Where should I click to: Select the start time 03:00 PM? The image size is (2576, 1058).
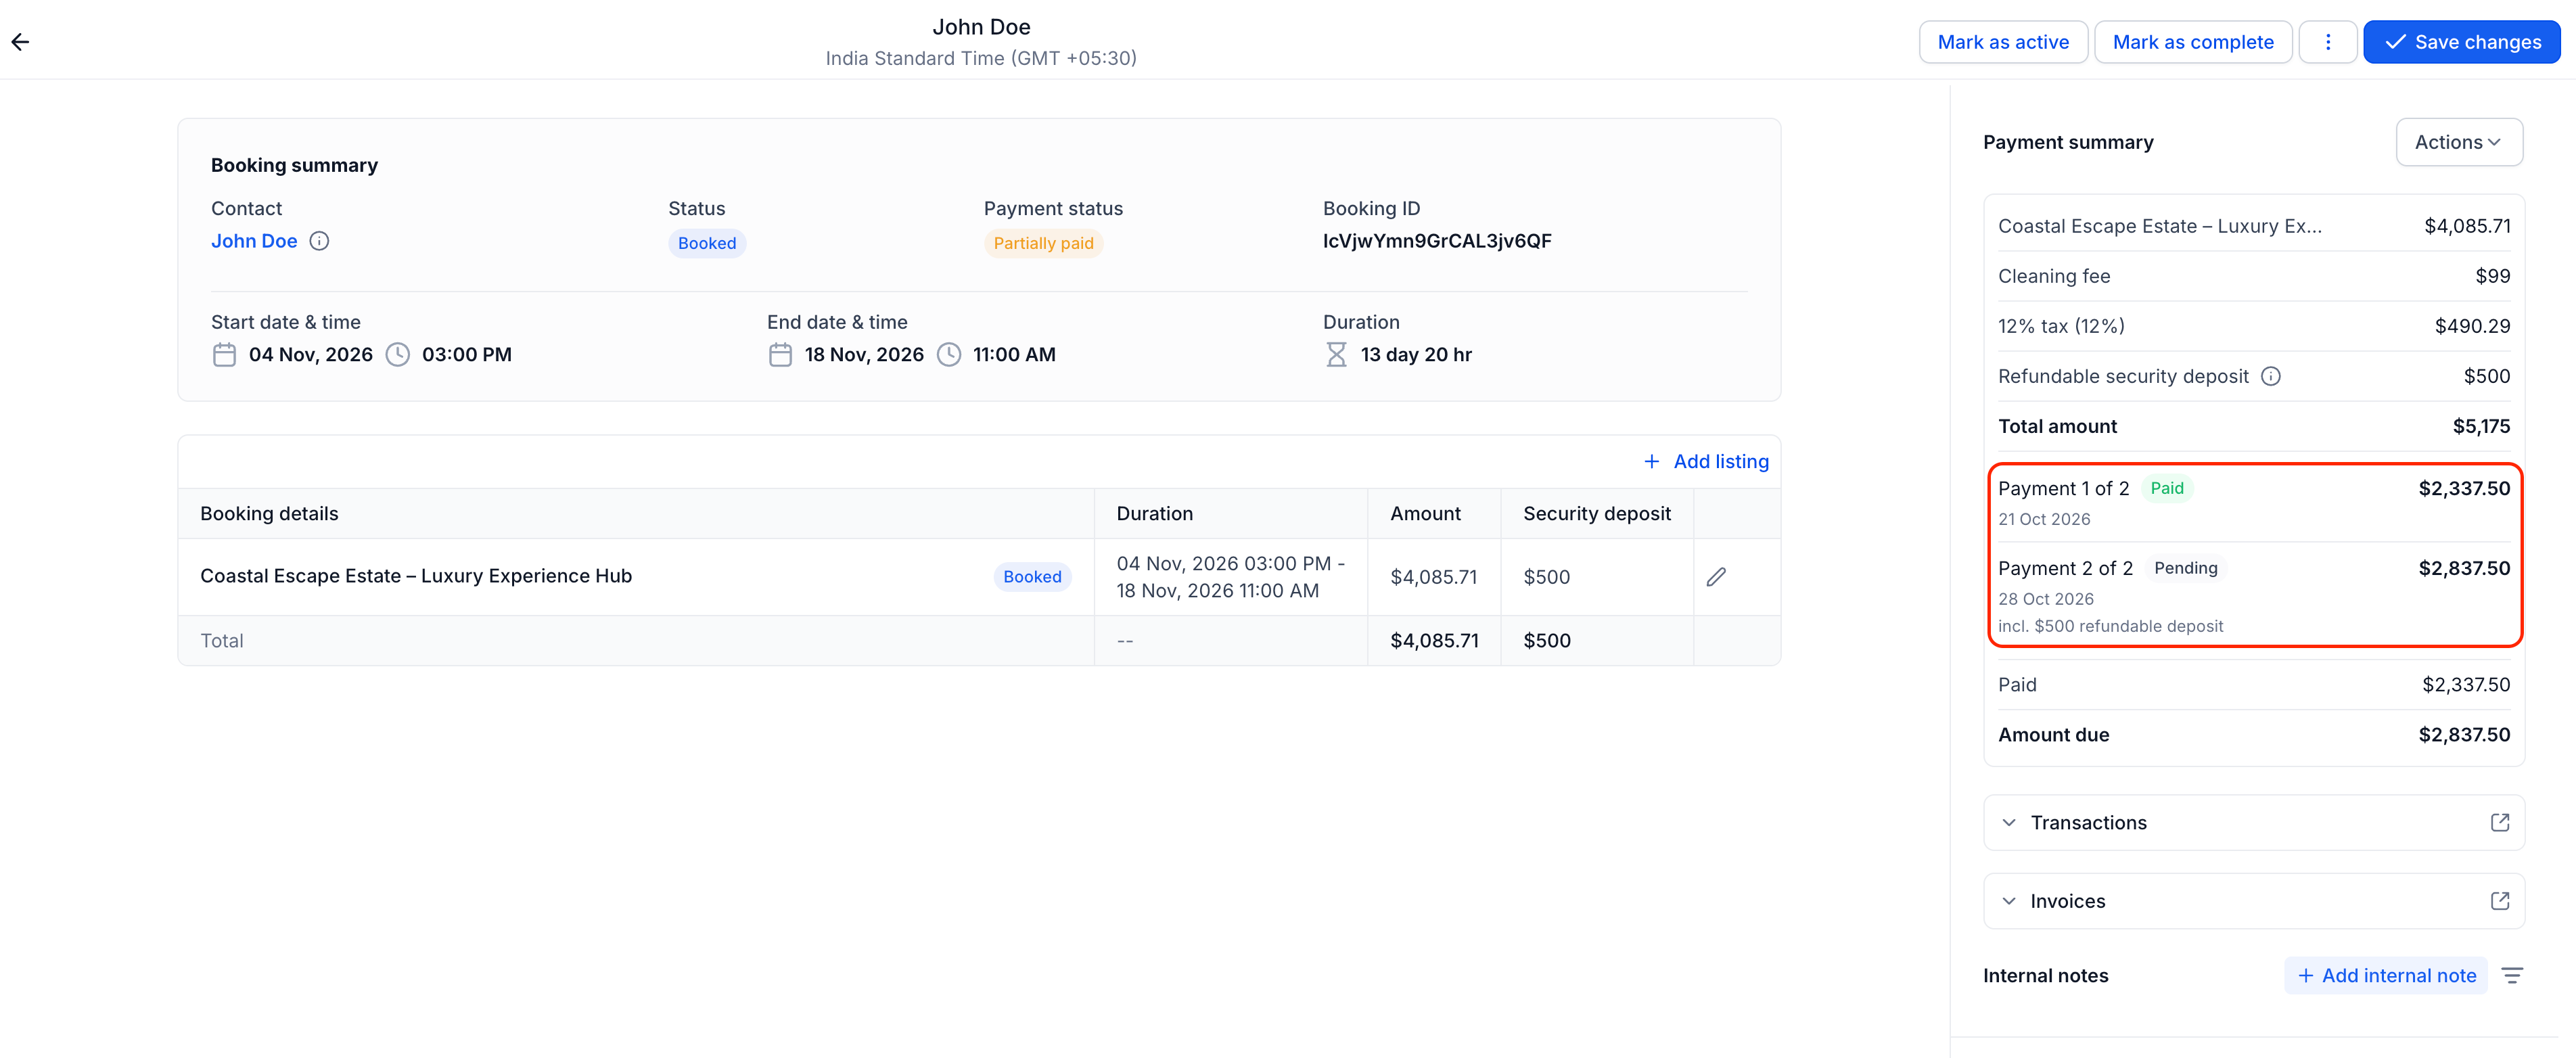[467, 355]
